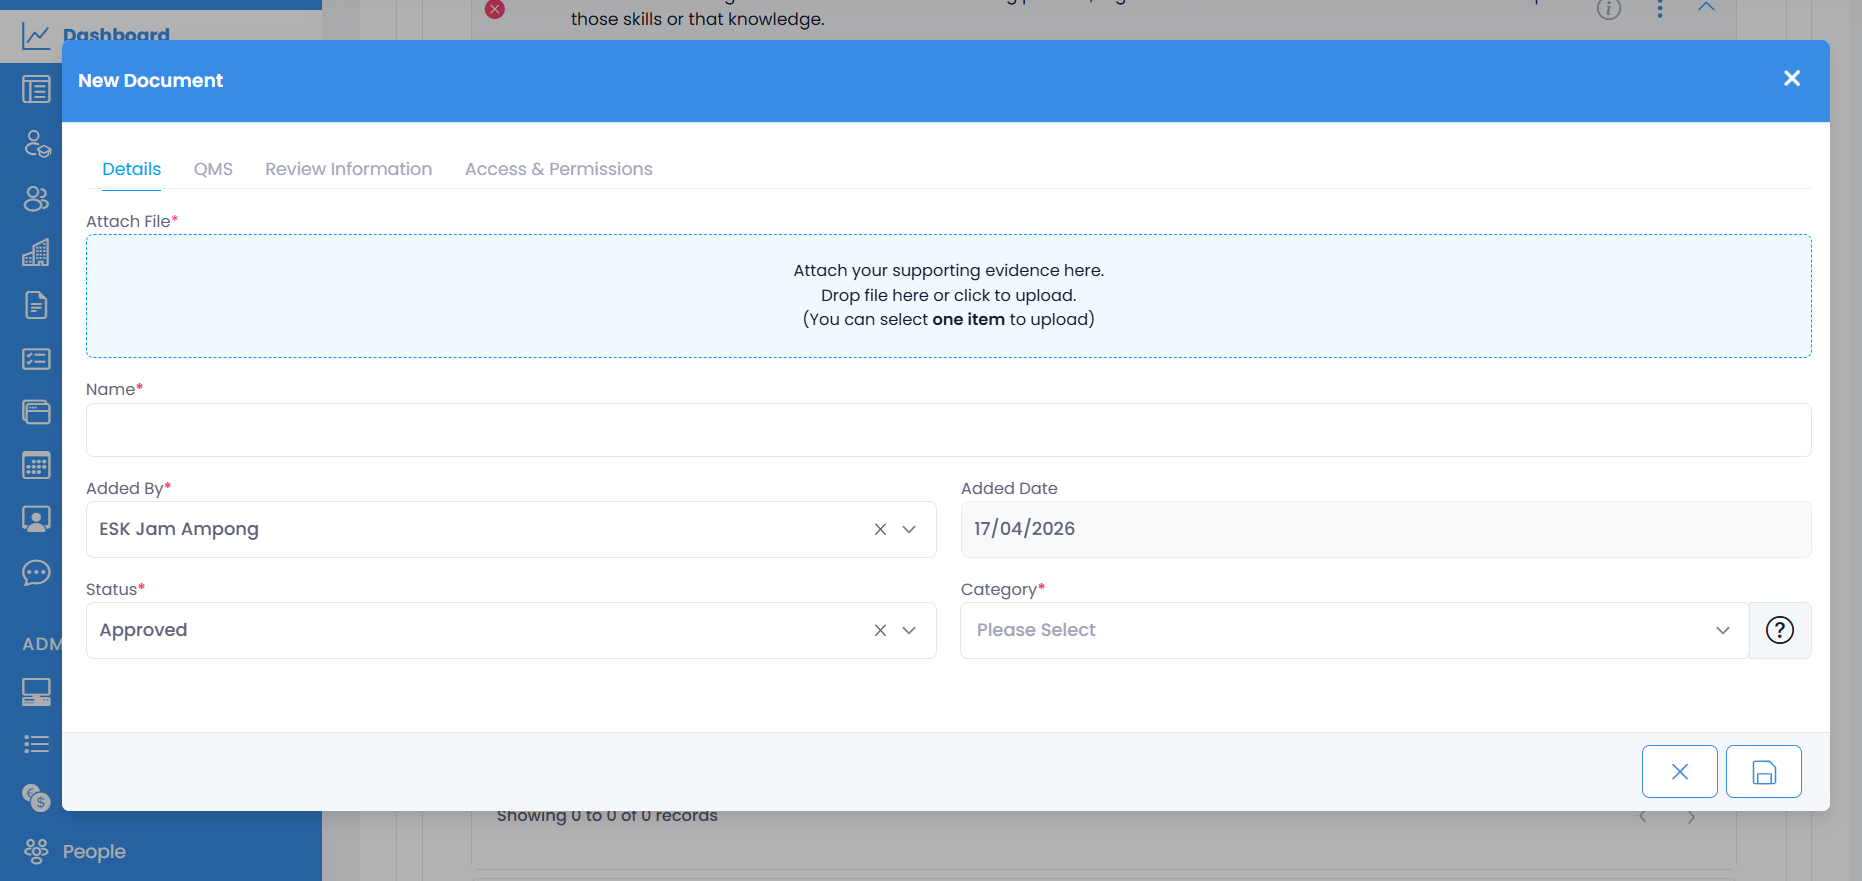The image size is (1862, 881).
Task: Click the chat bubble sidebar icon
Action: pos(36,572)
